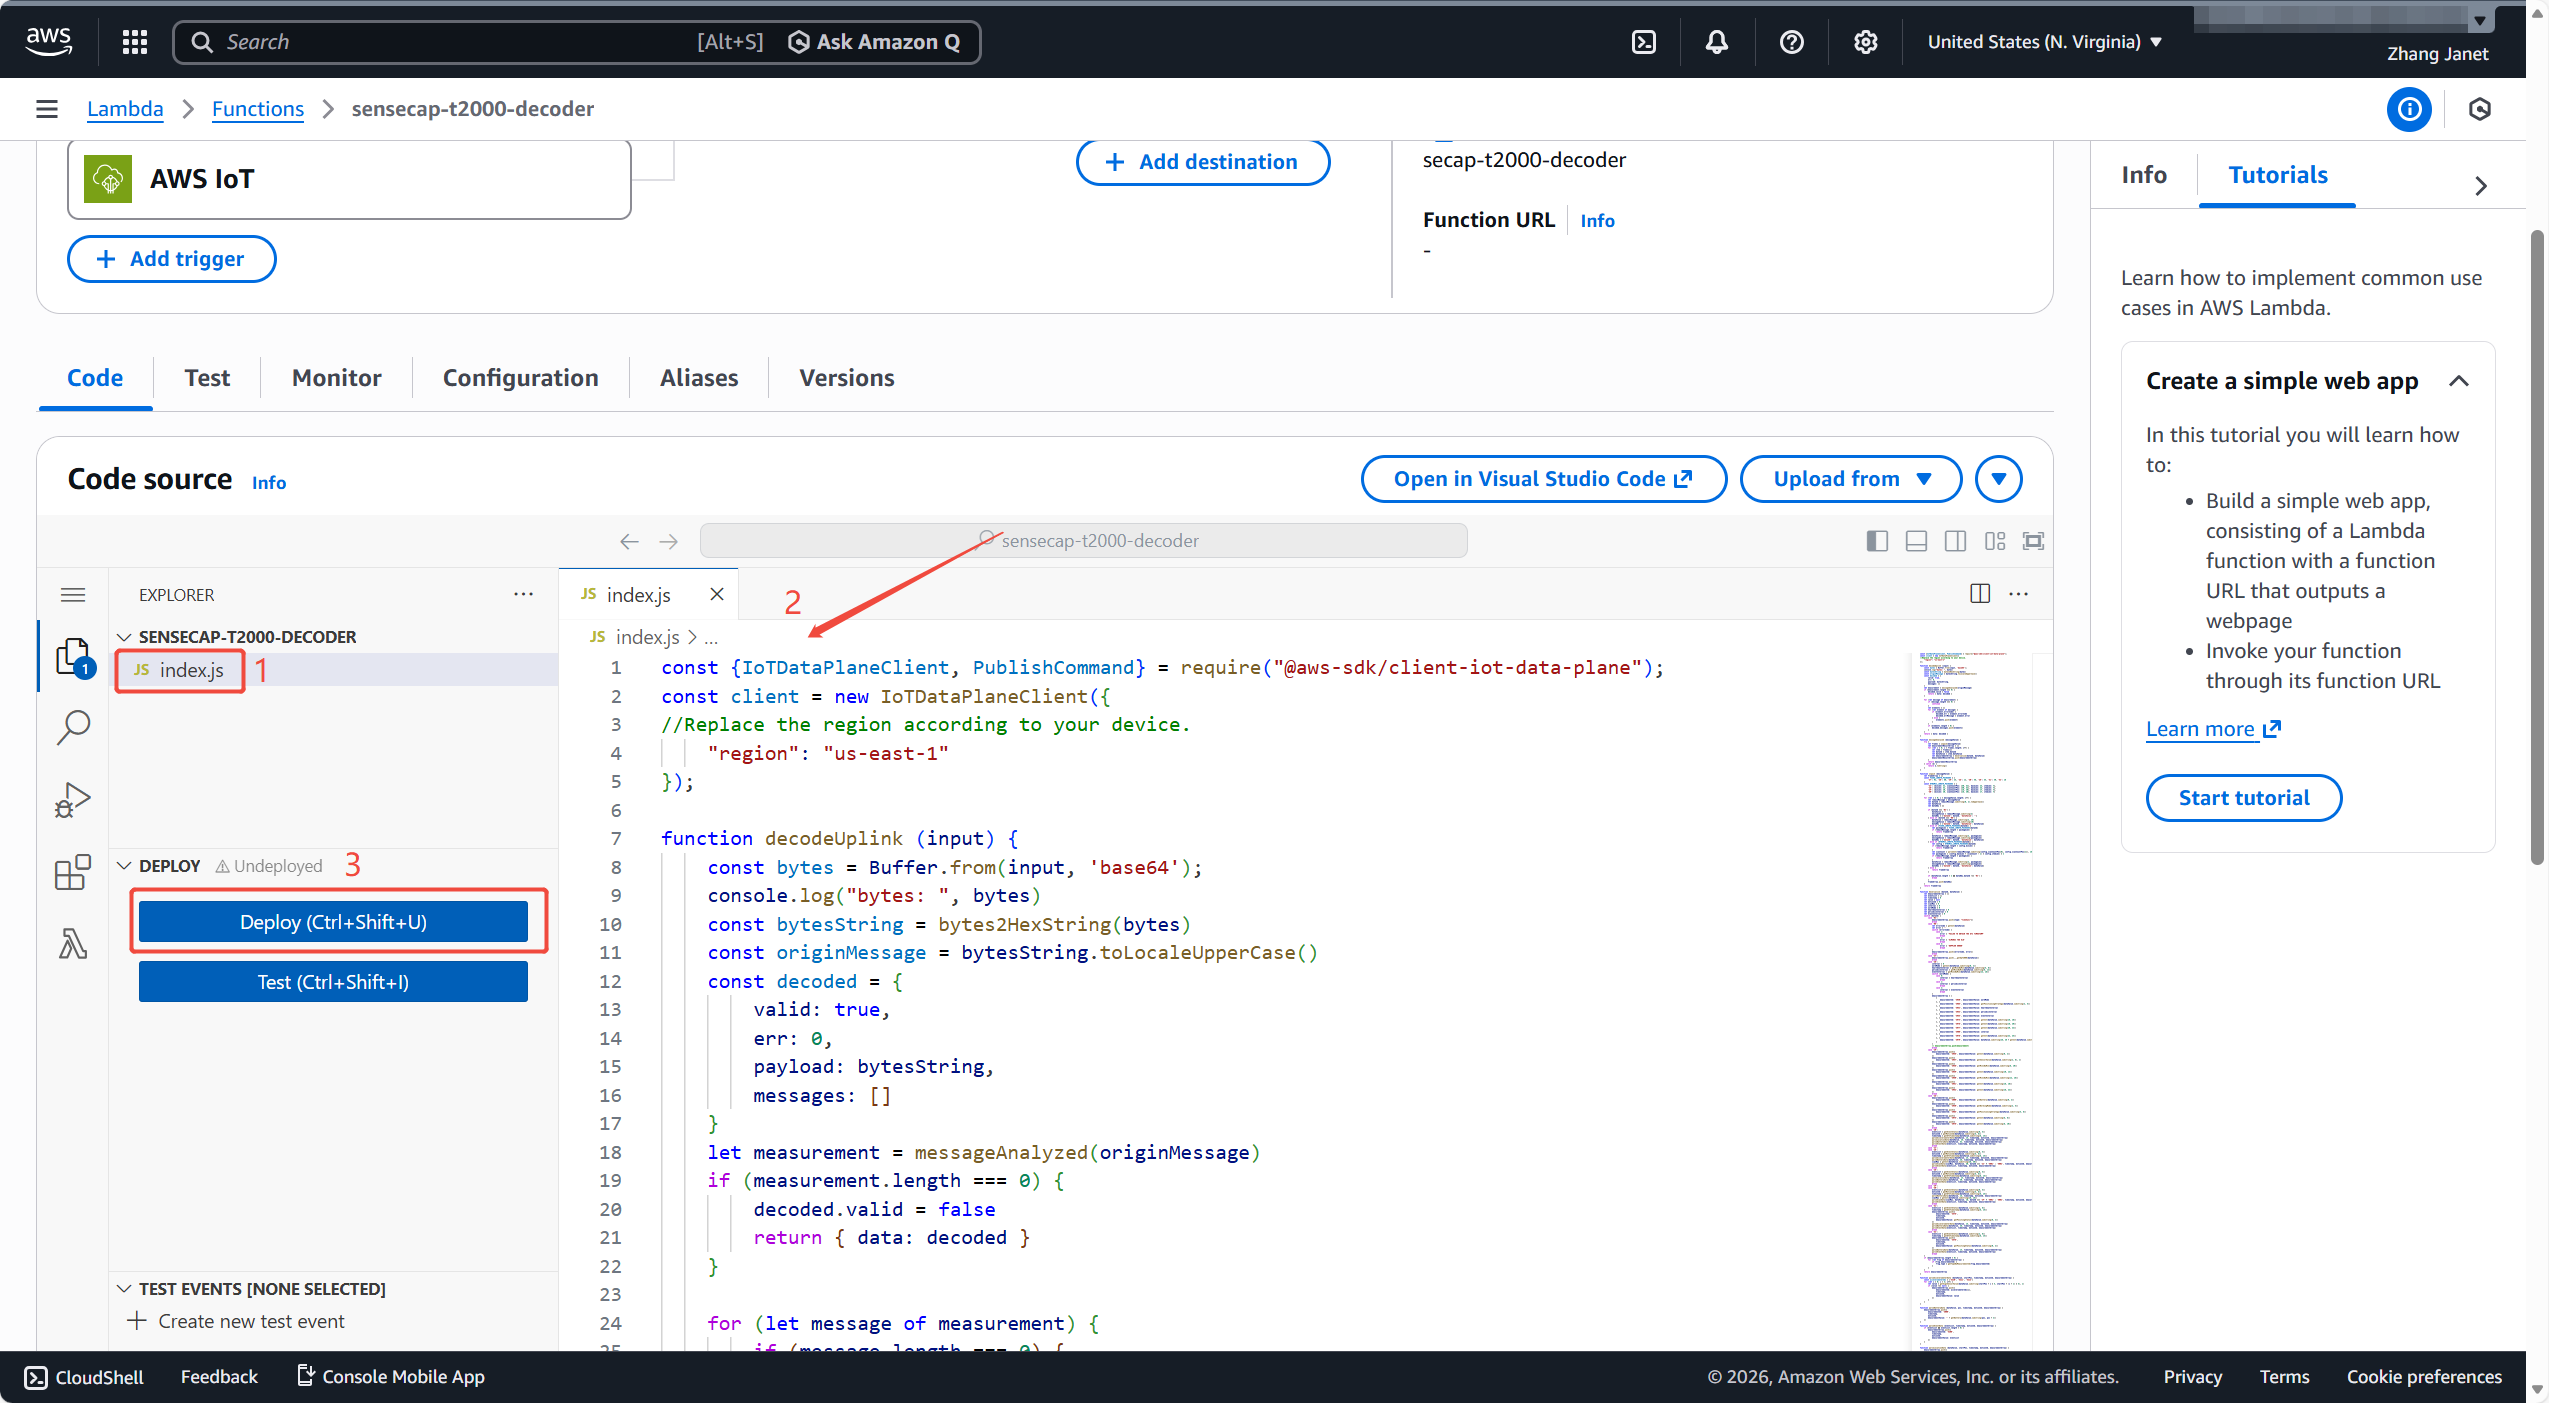The image size is (2549, 1403).
Task: Split the editor right
Action: (x=1979, y=594)
